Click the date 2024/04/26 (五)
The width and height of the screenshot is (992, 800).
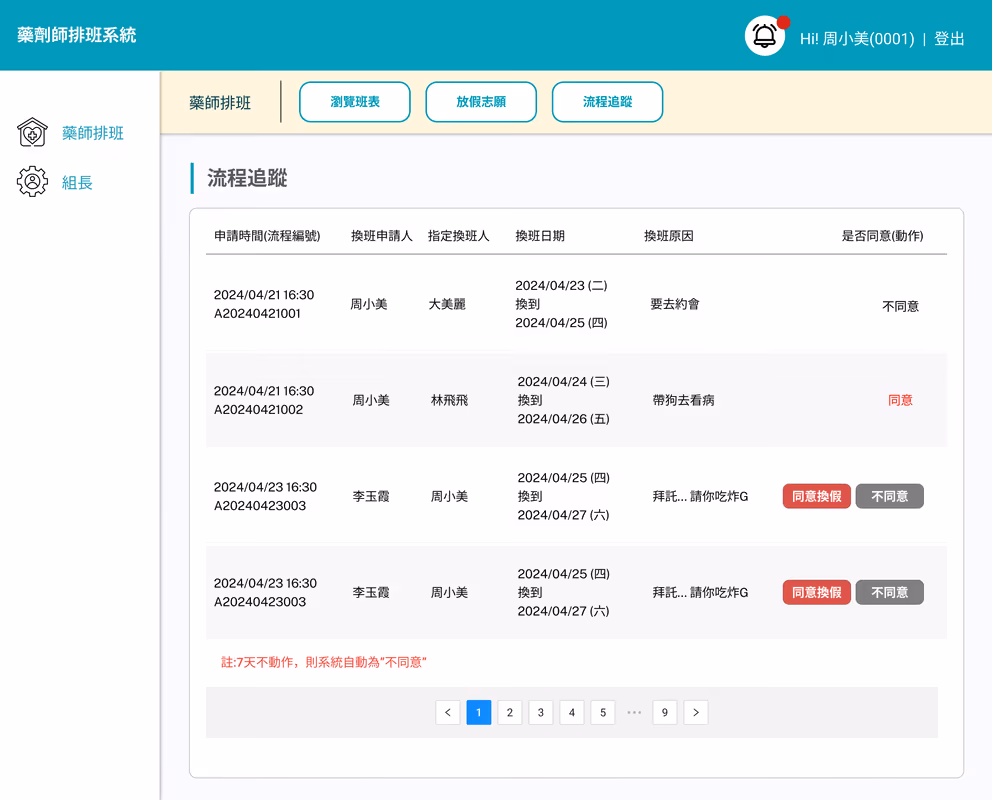pyautogui.click(x=564, y=419)
